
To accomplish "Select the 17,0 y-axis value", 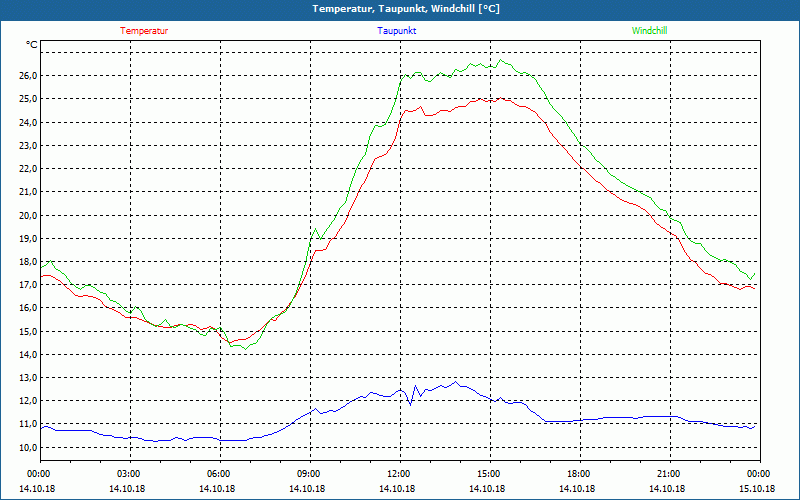I will (28, 285).
